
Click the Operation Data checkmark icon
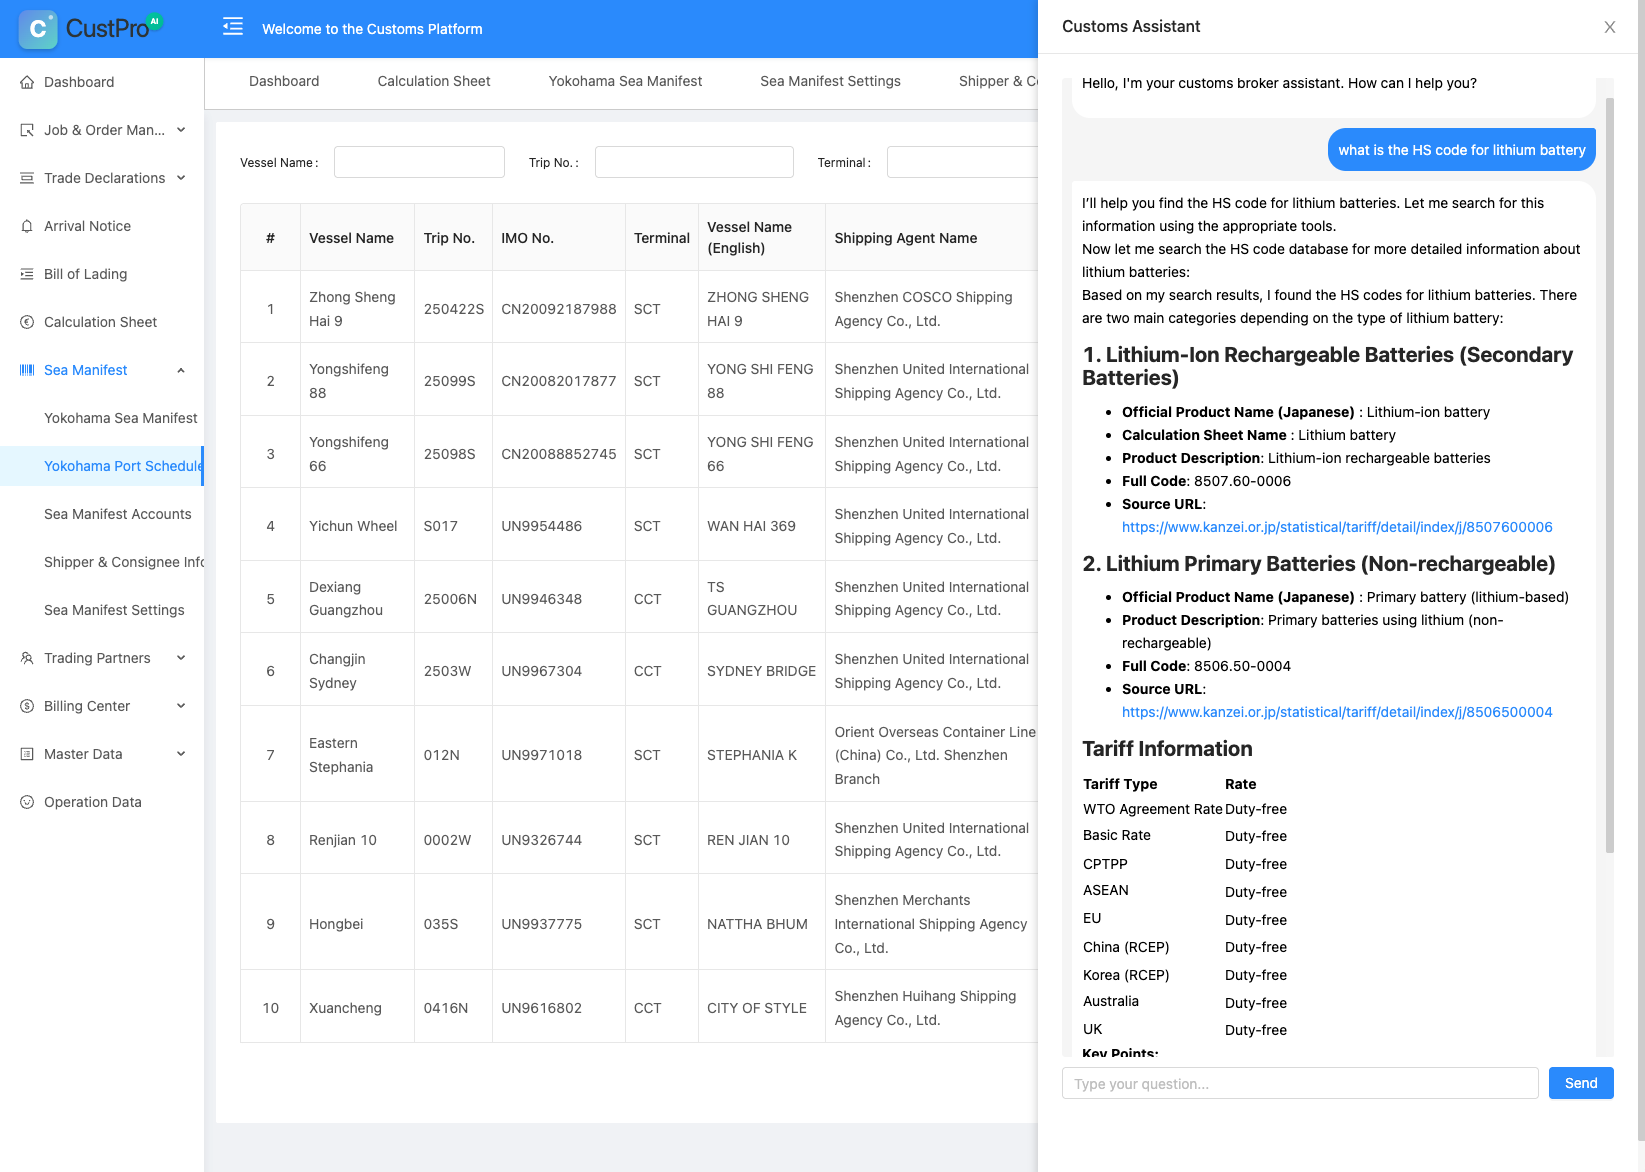[x=27, y=802]
